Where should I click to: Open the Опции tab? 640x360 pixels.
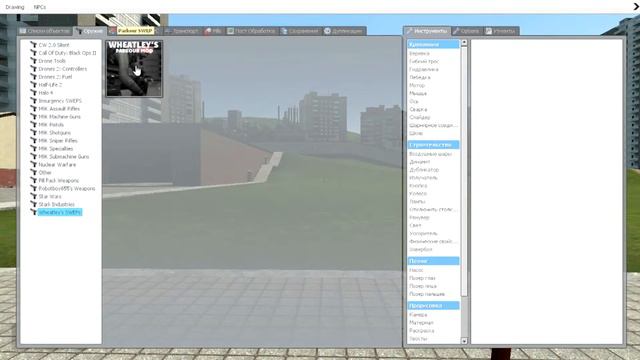pyautogui.click(x=467, y=31)
